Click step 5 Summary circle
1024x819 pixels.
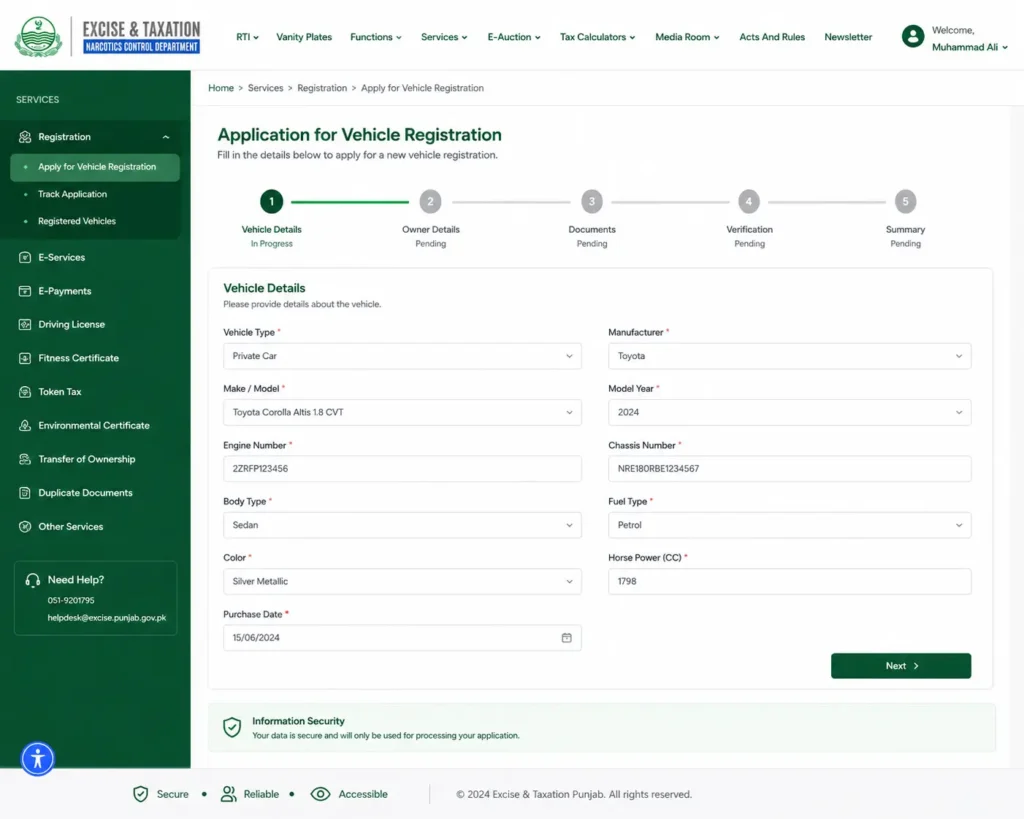pyautogui.click(x=905, y=202)
